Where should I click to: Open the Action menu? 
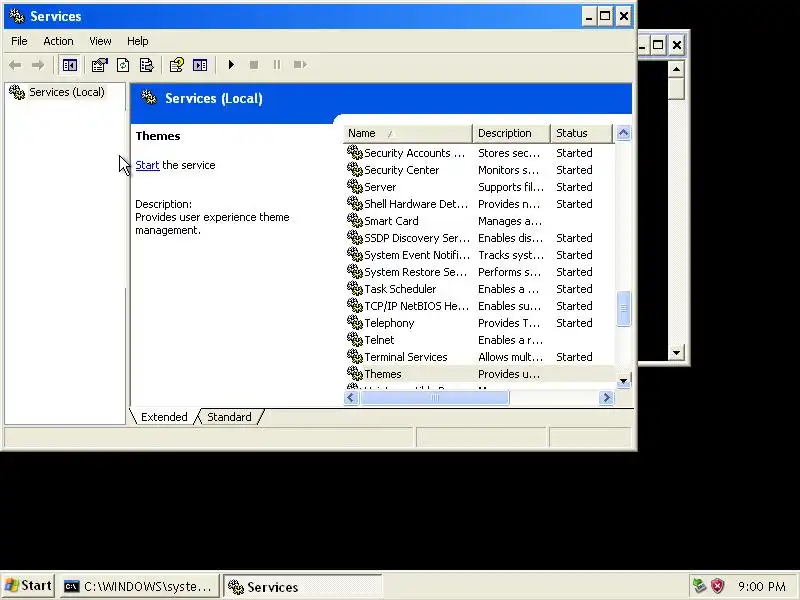pyautogui.click(x=58, y=41)
